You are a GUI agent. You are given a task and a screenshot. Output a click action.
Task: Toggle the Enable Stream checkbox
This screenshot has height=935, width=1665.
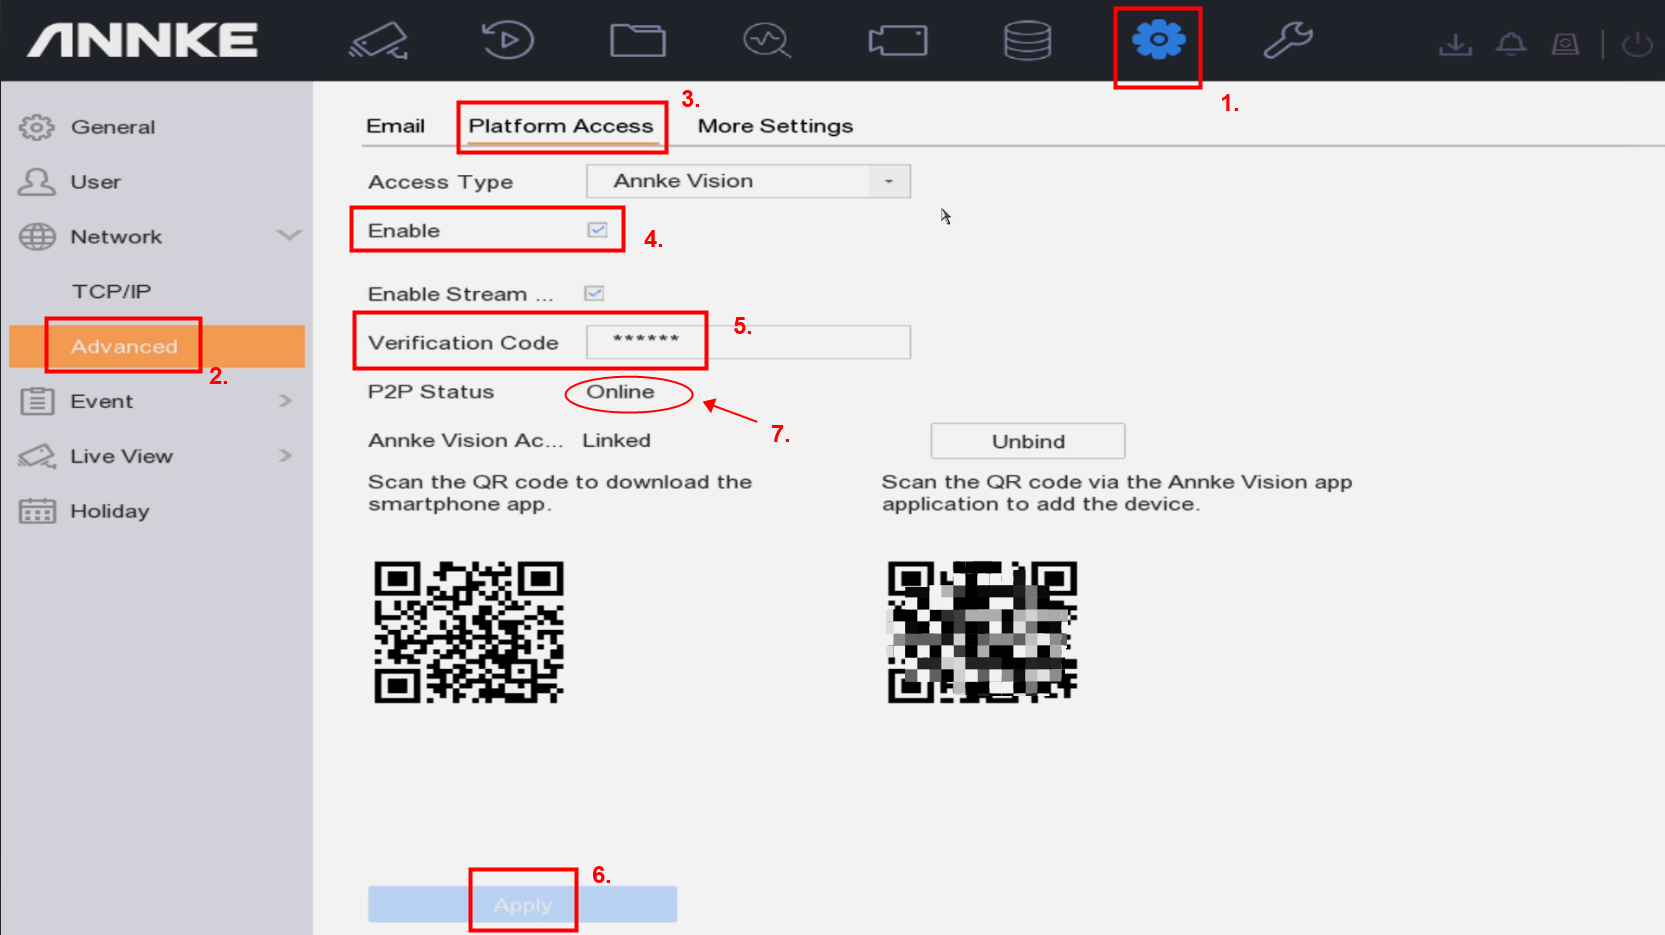[x=595, y=293]
